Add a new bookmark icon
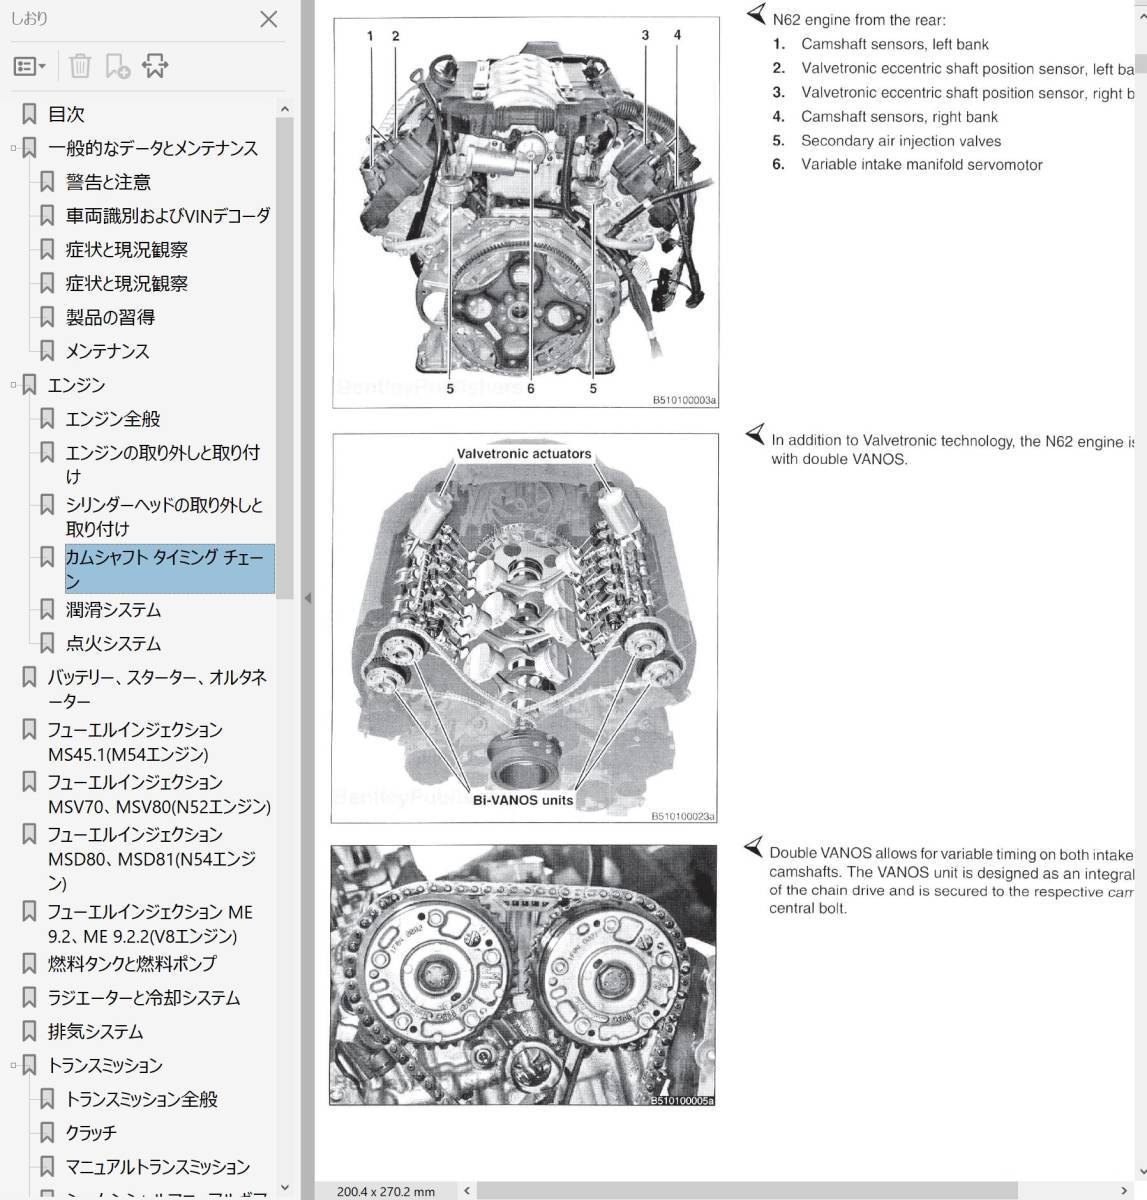Viewport: 1147px width, 1200px height. 118,66
